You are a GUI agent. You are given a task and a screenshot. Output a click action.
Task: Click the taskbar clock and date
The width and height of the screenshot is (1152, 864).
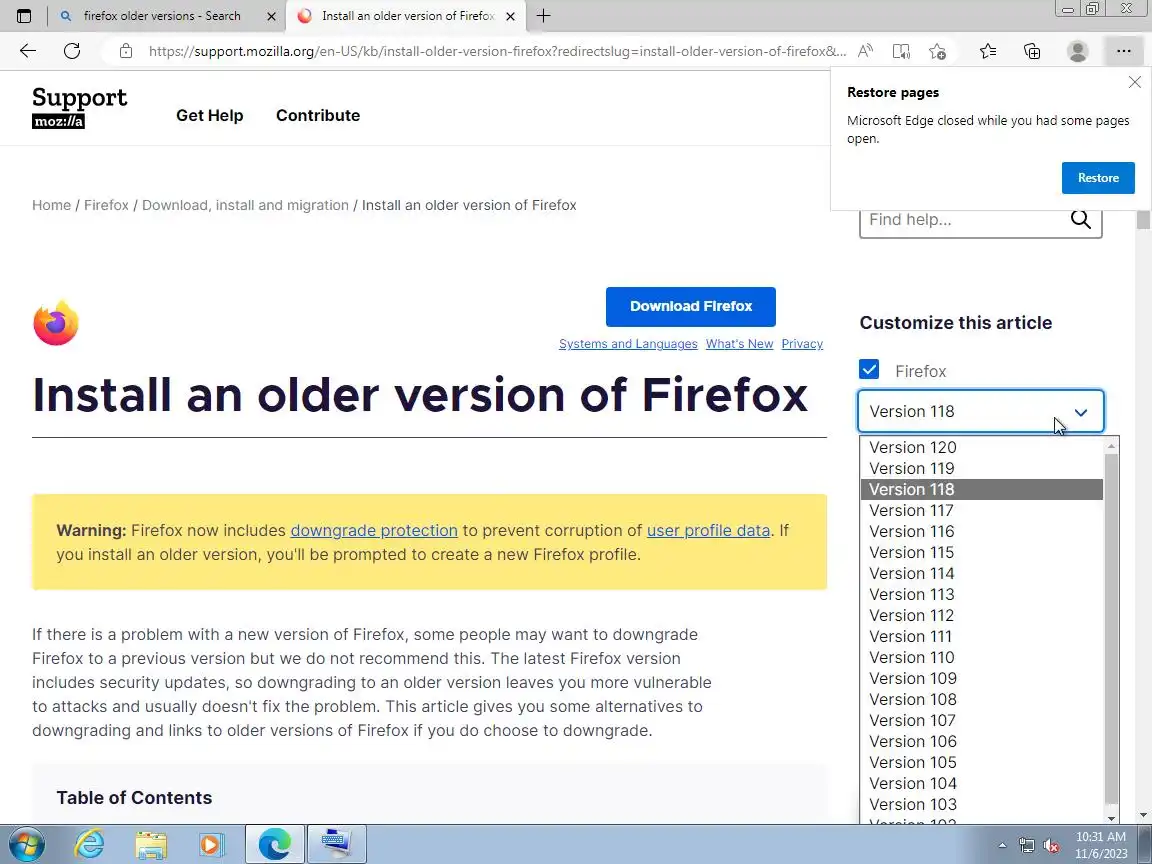(x=1101, y=845)
